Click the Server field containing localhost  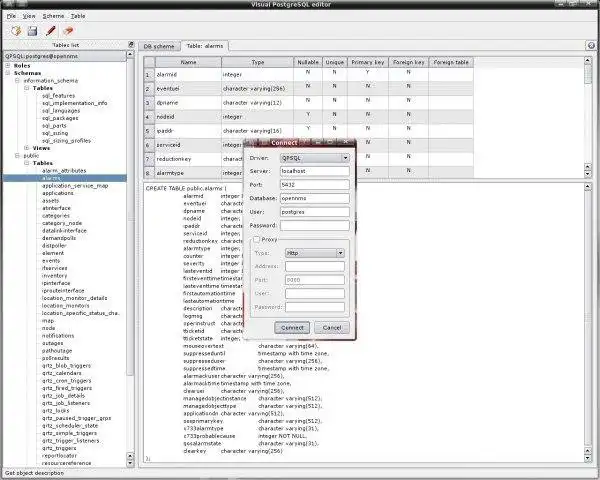click(x=315, y=171)
